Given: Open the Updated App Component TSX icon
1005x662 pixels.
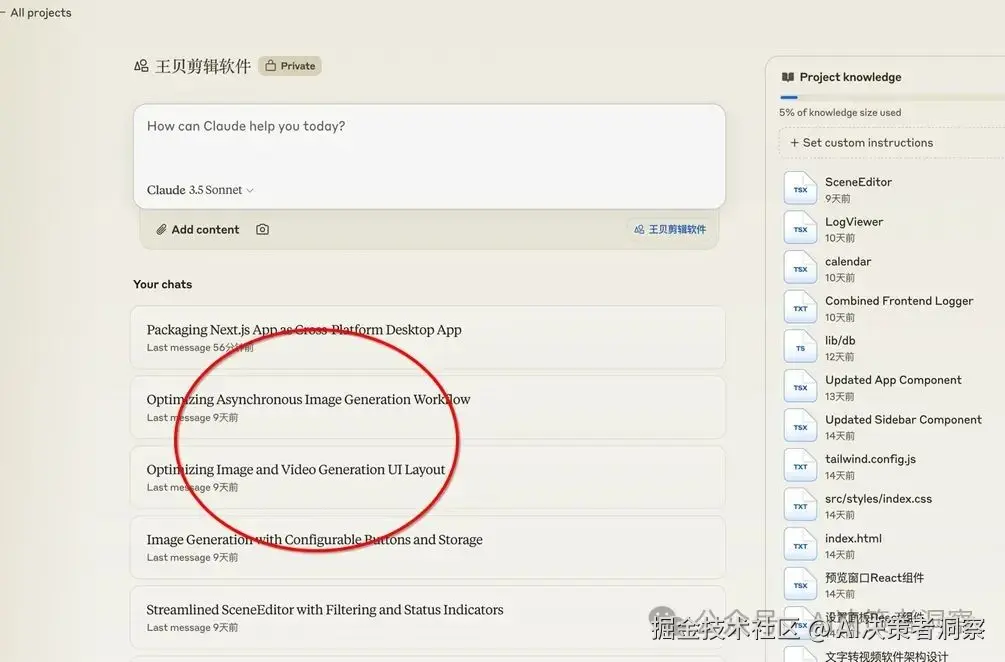Looking at the screenshot, I should tap(800, 386).
